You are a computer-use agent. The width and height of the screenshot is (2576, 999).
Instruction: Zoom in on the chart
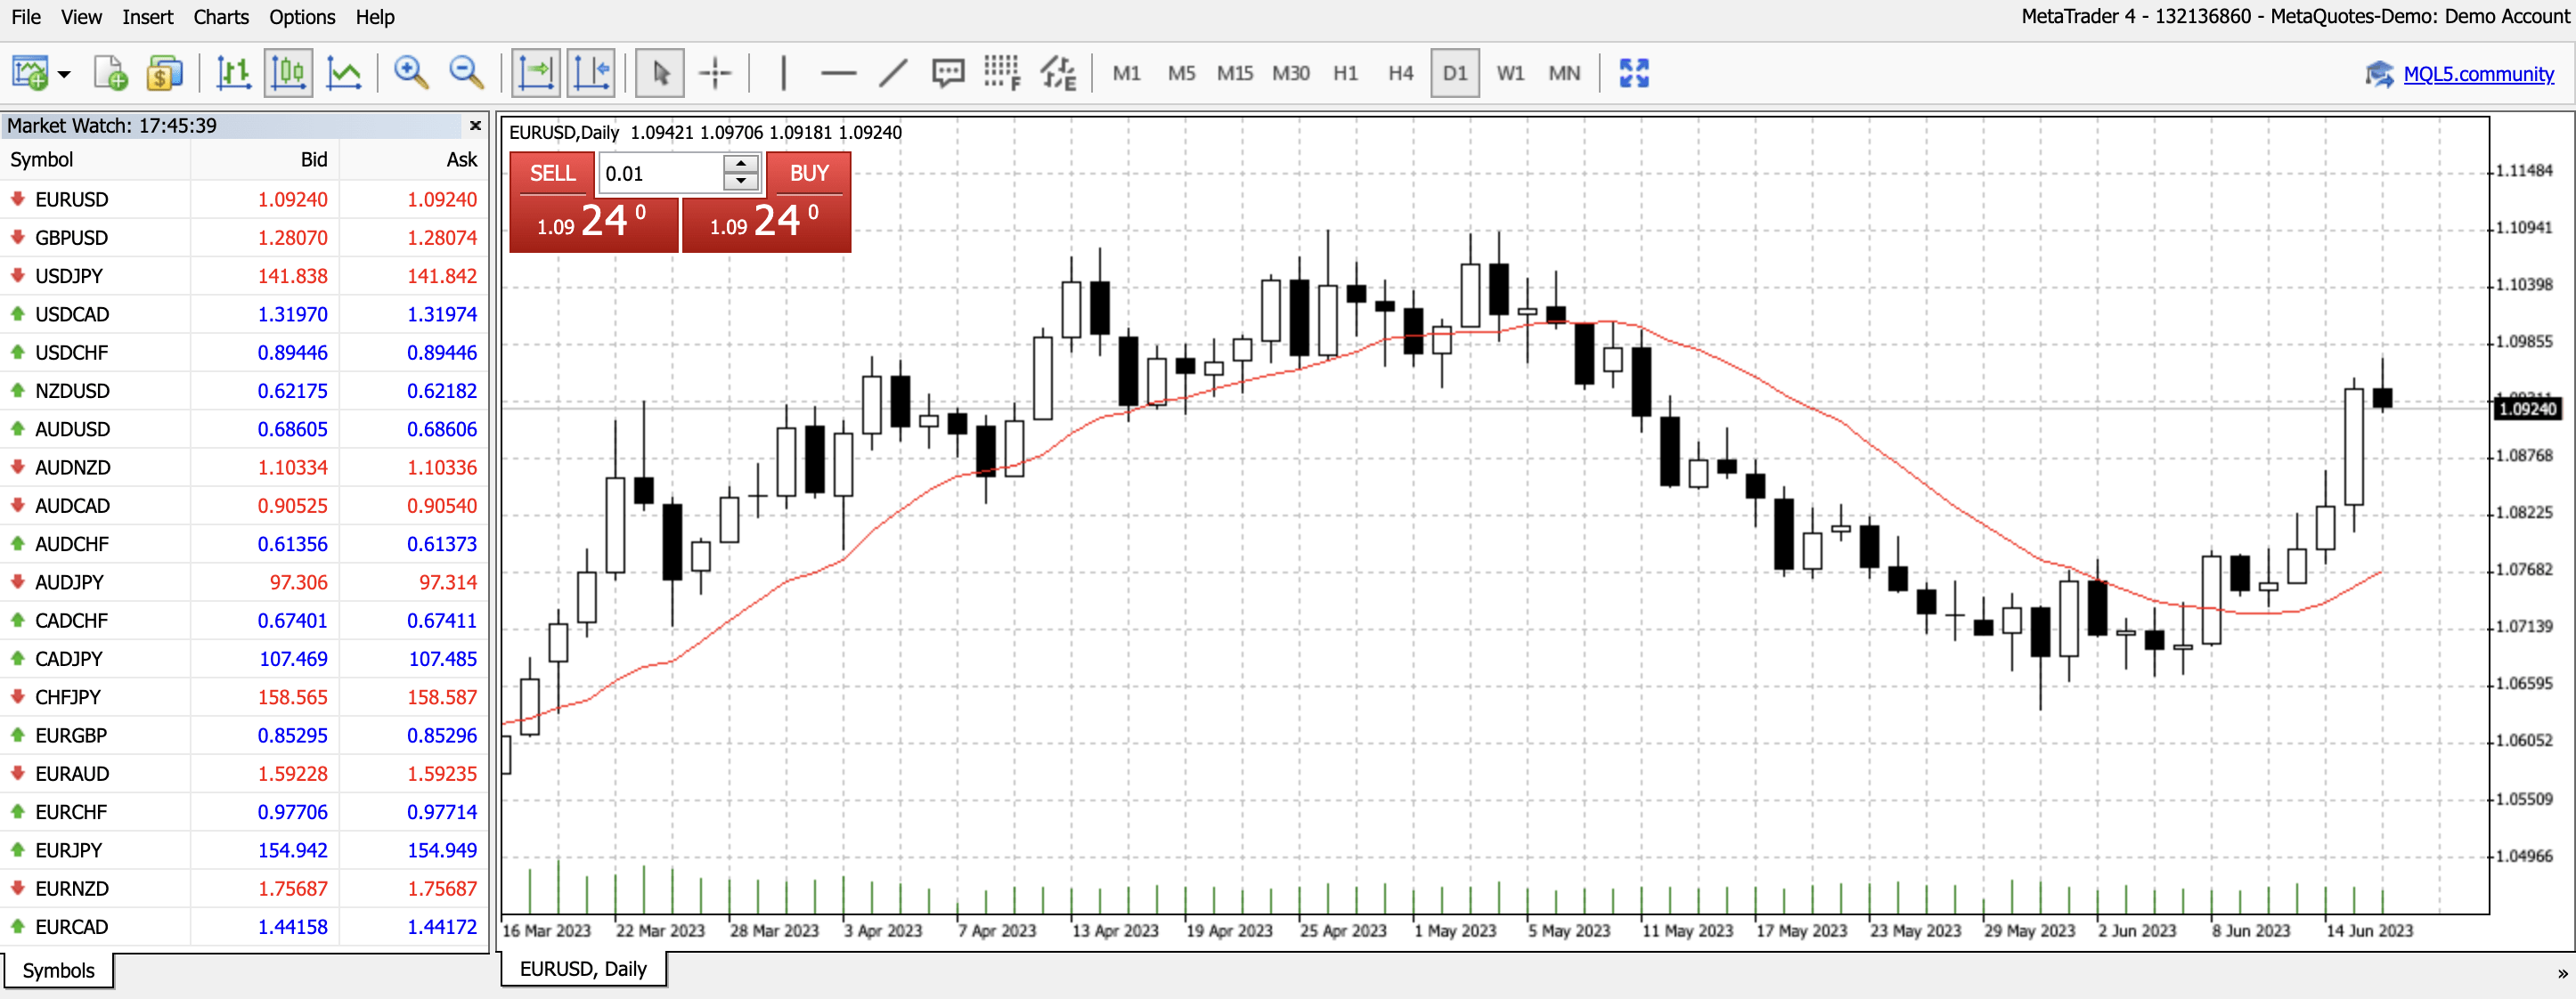pos(411,73)
